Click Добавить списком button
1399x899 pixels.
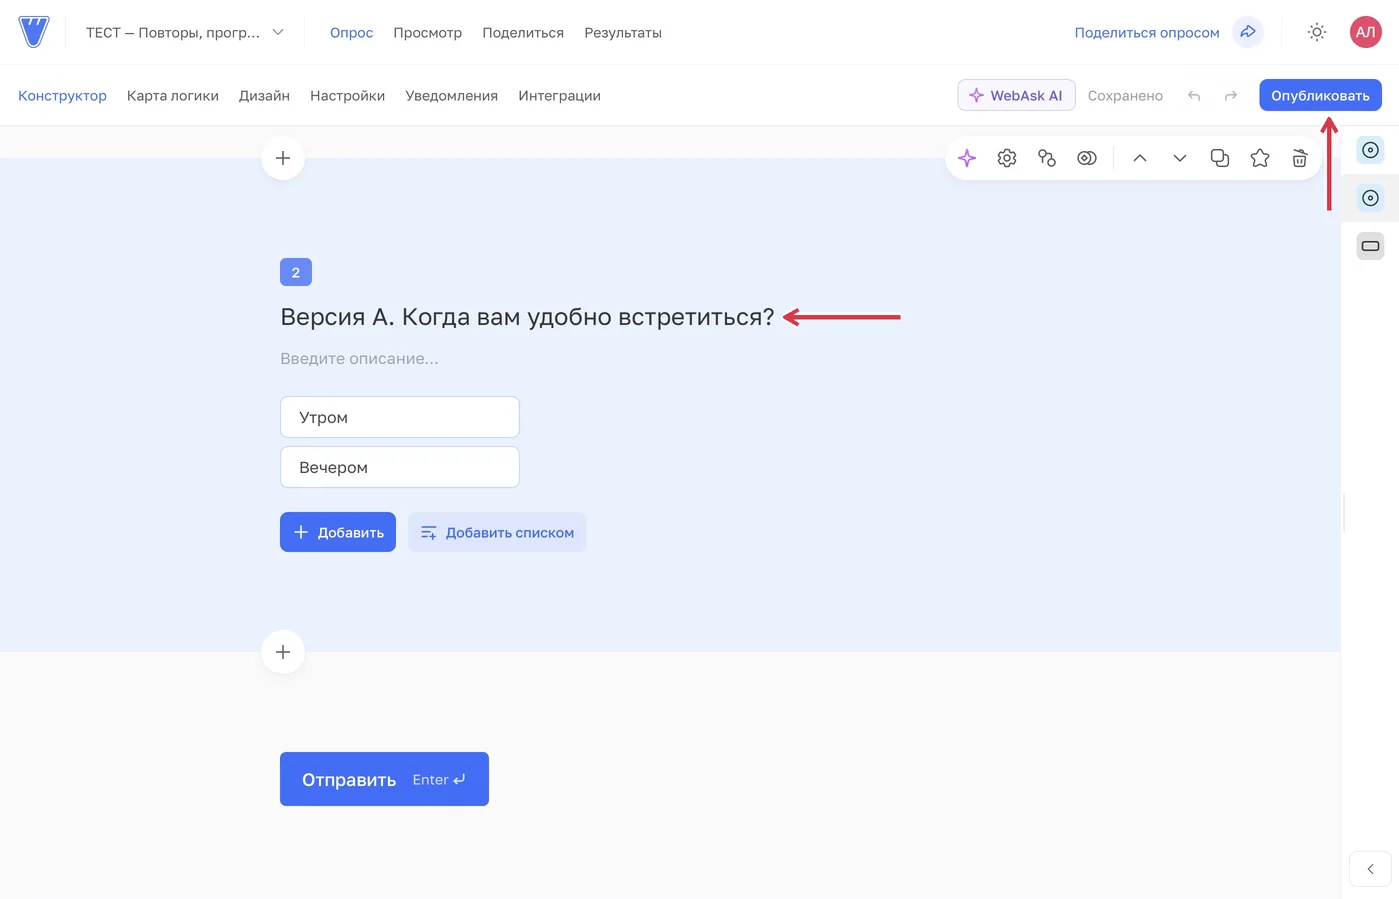pyautogui.click(x=497, y=532)
